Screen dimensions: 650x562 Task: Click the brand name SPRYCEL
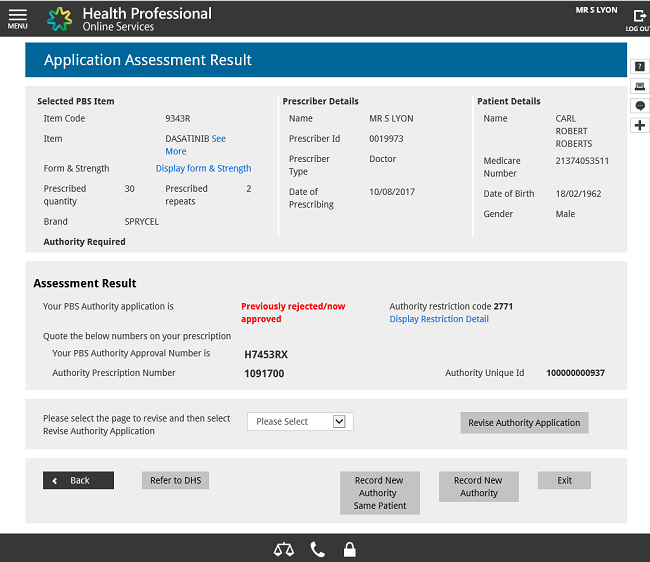point(141,222)
